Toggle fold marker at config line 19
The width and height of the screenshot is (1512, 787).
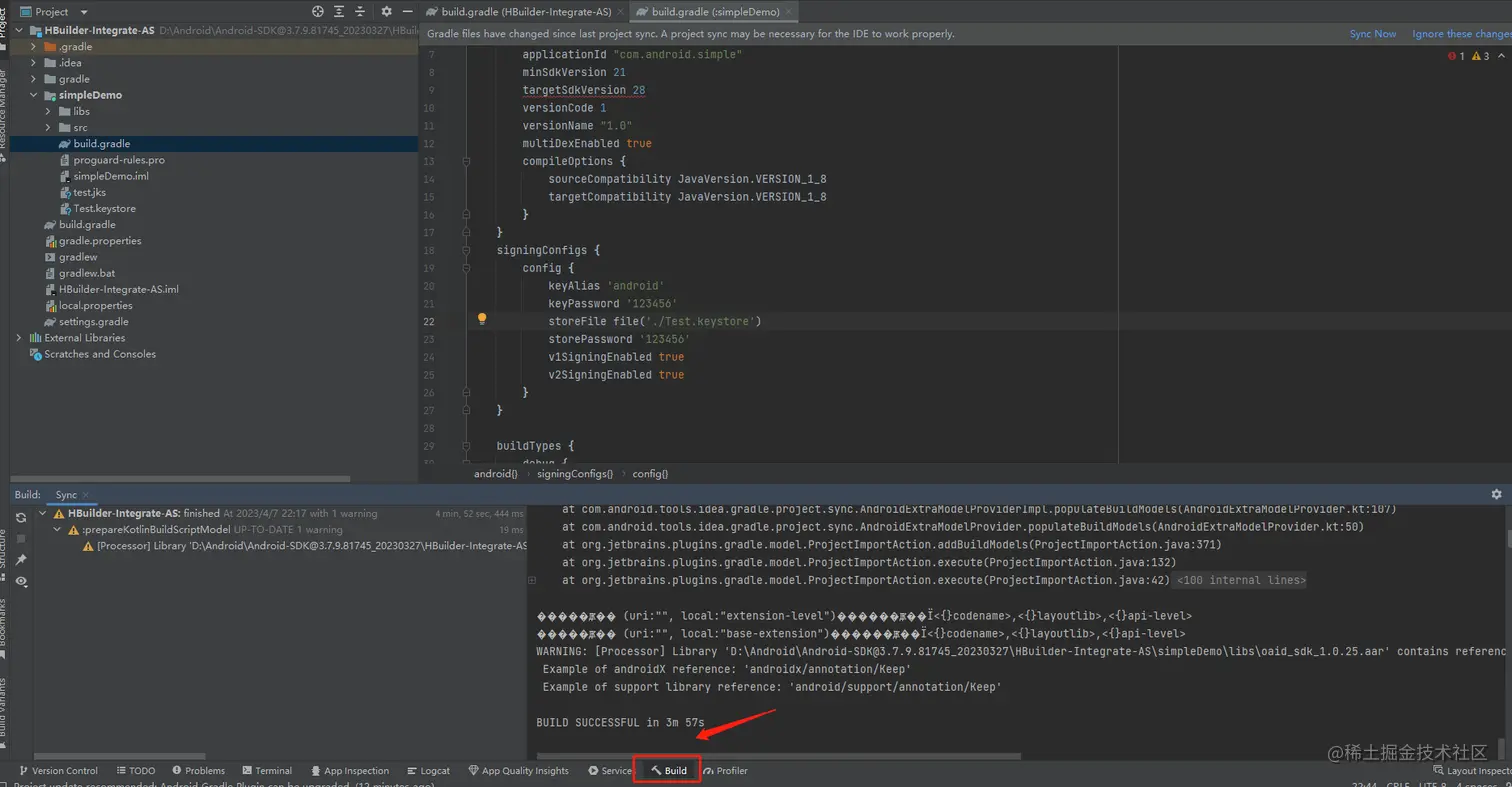(466, 268)
